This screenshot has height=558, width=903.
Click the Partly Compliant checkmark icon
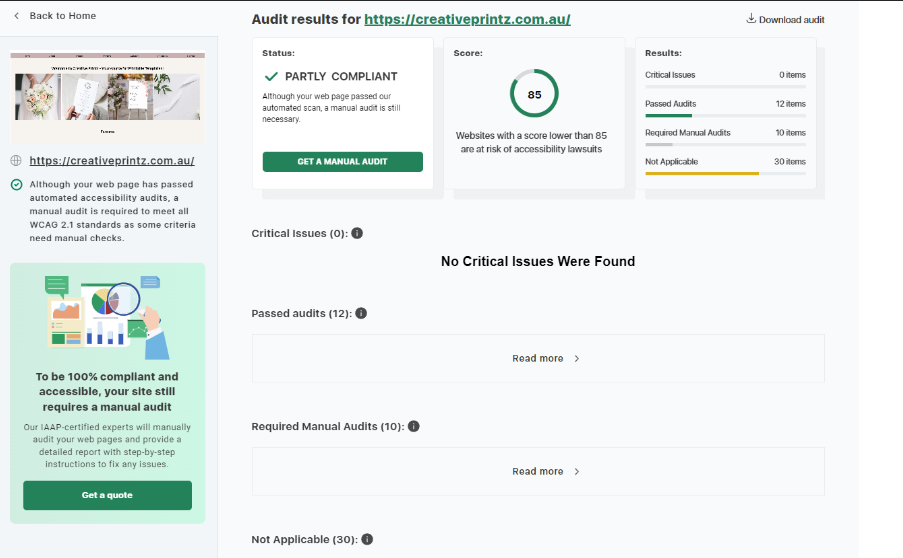(x=271, y=76)
